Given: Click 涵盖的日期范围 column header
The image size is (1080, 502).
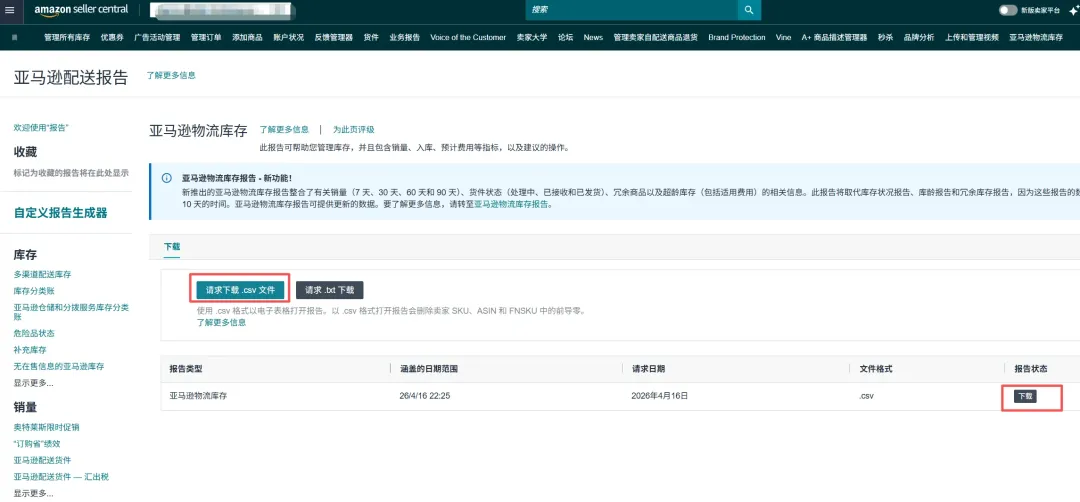Looking at the screenshot, I should click(x=429, y=369).
